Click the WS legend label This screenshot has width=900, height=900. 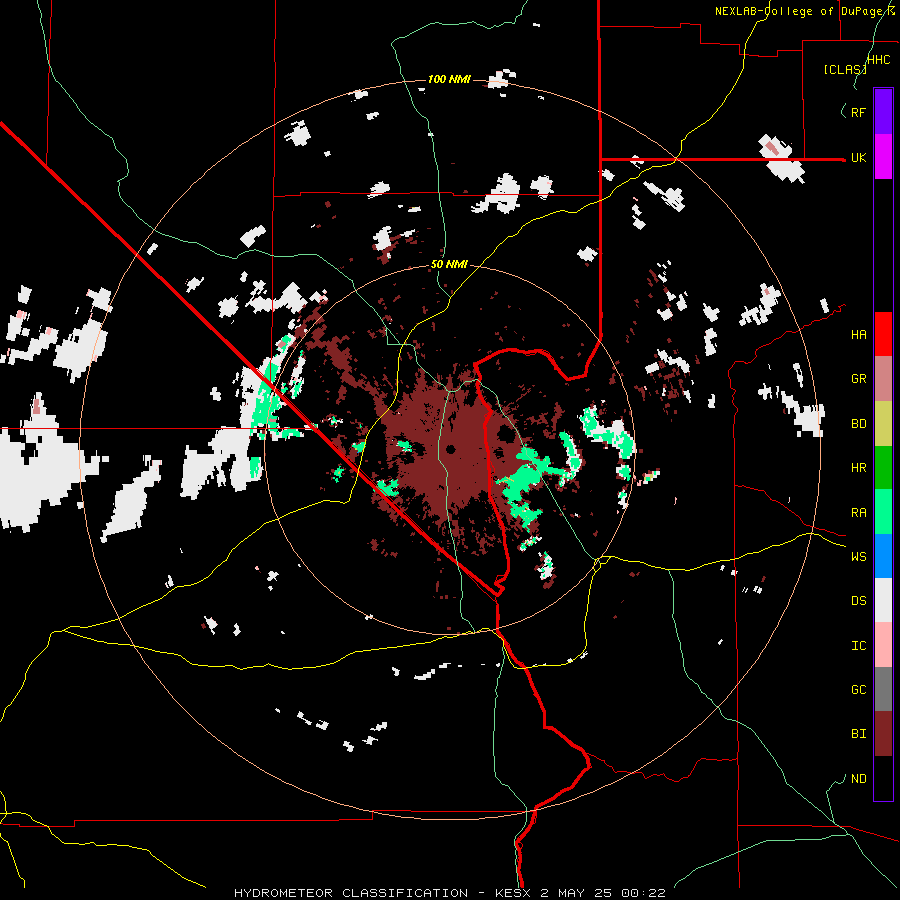(x=858, y=557)
